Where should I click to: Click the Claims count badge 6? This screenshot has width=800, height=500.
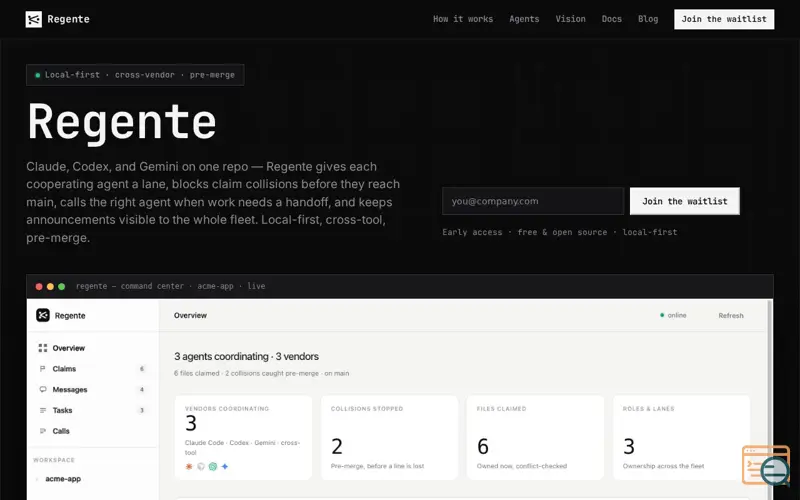pos(142,369)
